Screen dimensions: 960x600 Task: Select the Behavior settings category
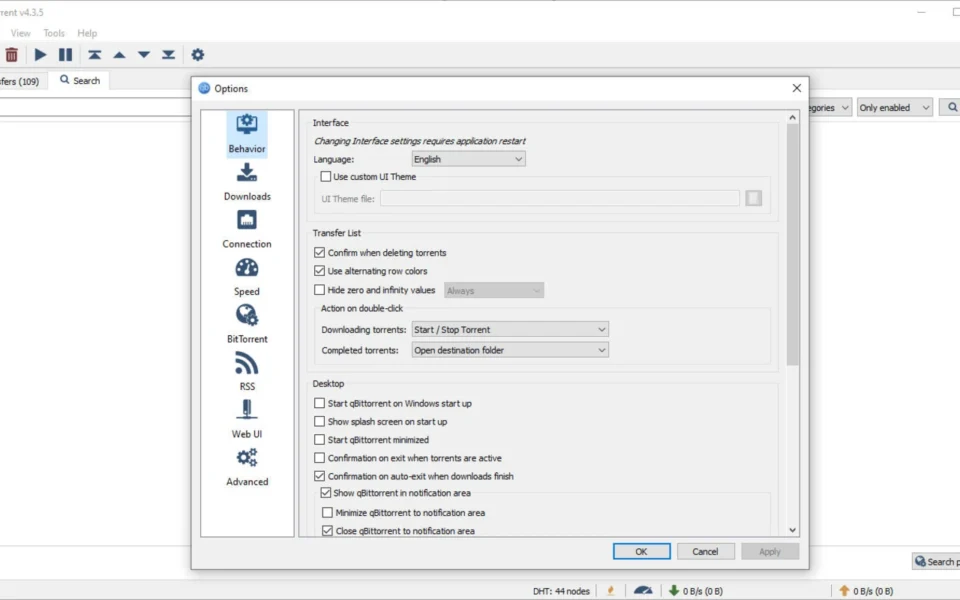tap(247, 134)
